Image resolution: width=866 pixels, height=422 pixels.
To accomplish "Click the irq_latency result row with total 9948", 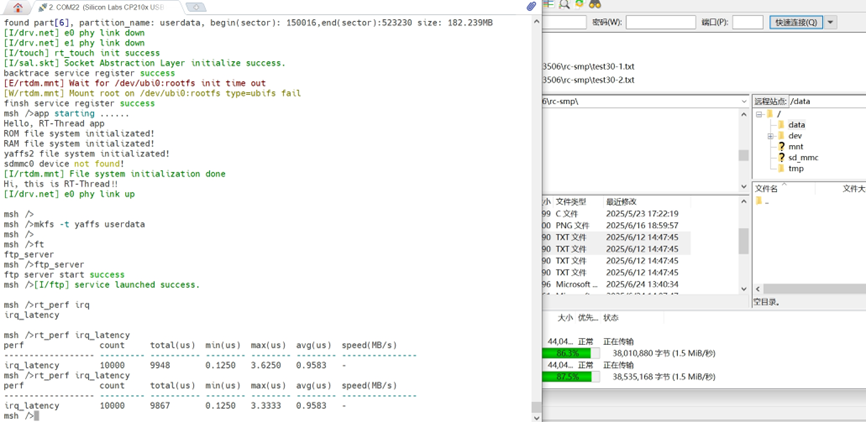I will pyautogui.click(x=176, y=365).
